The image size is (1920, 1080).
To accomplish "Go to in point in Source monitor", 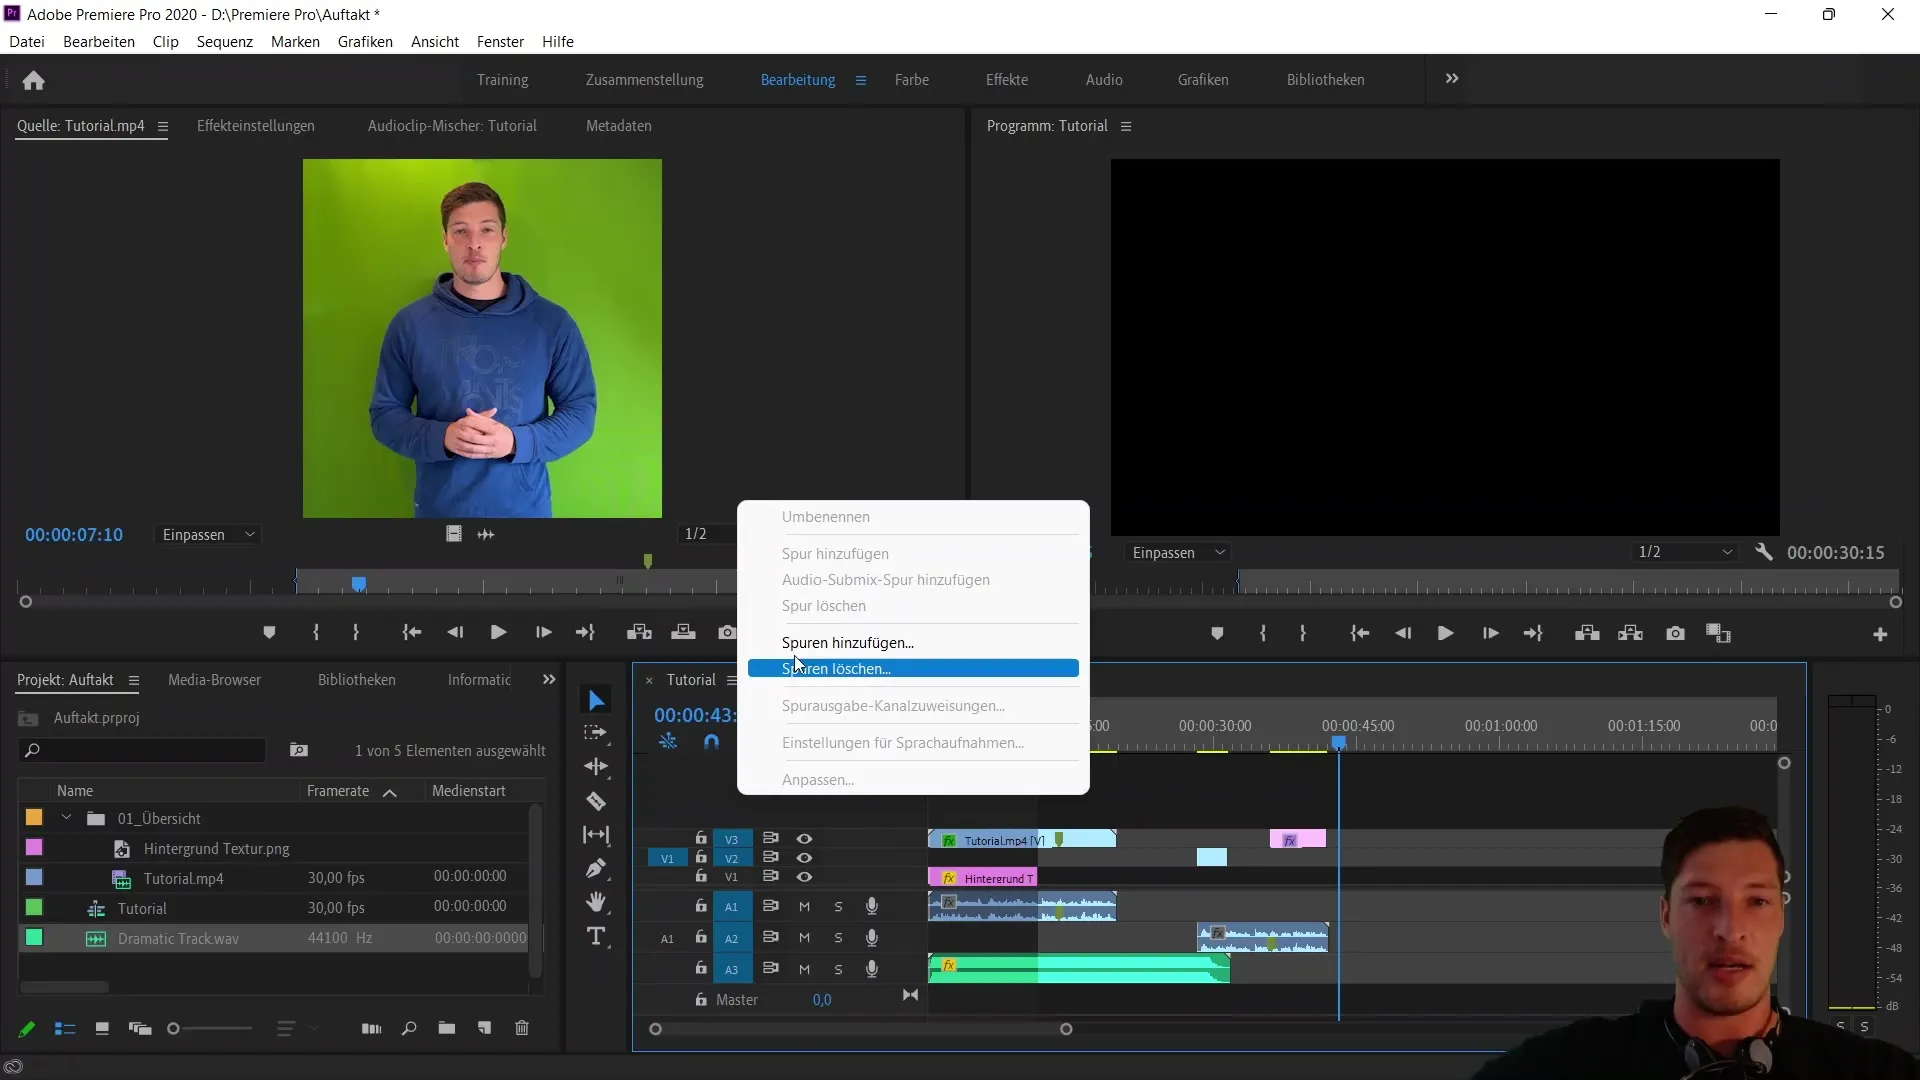I will (x=411, y=633).
